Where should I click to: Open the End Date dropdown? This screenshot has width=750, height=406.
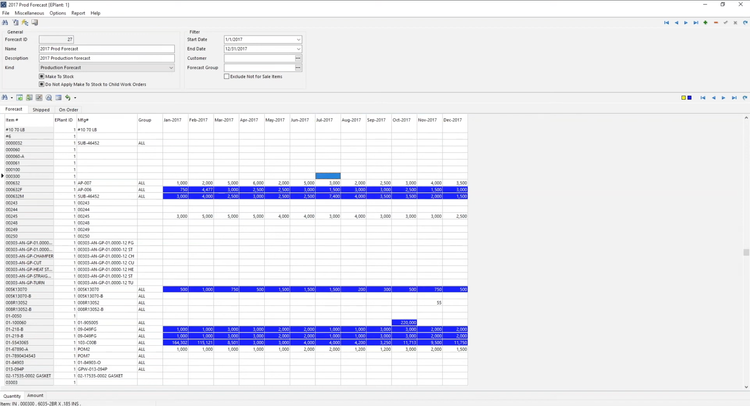tap(298, 49)
